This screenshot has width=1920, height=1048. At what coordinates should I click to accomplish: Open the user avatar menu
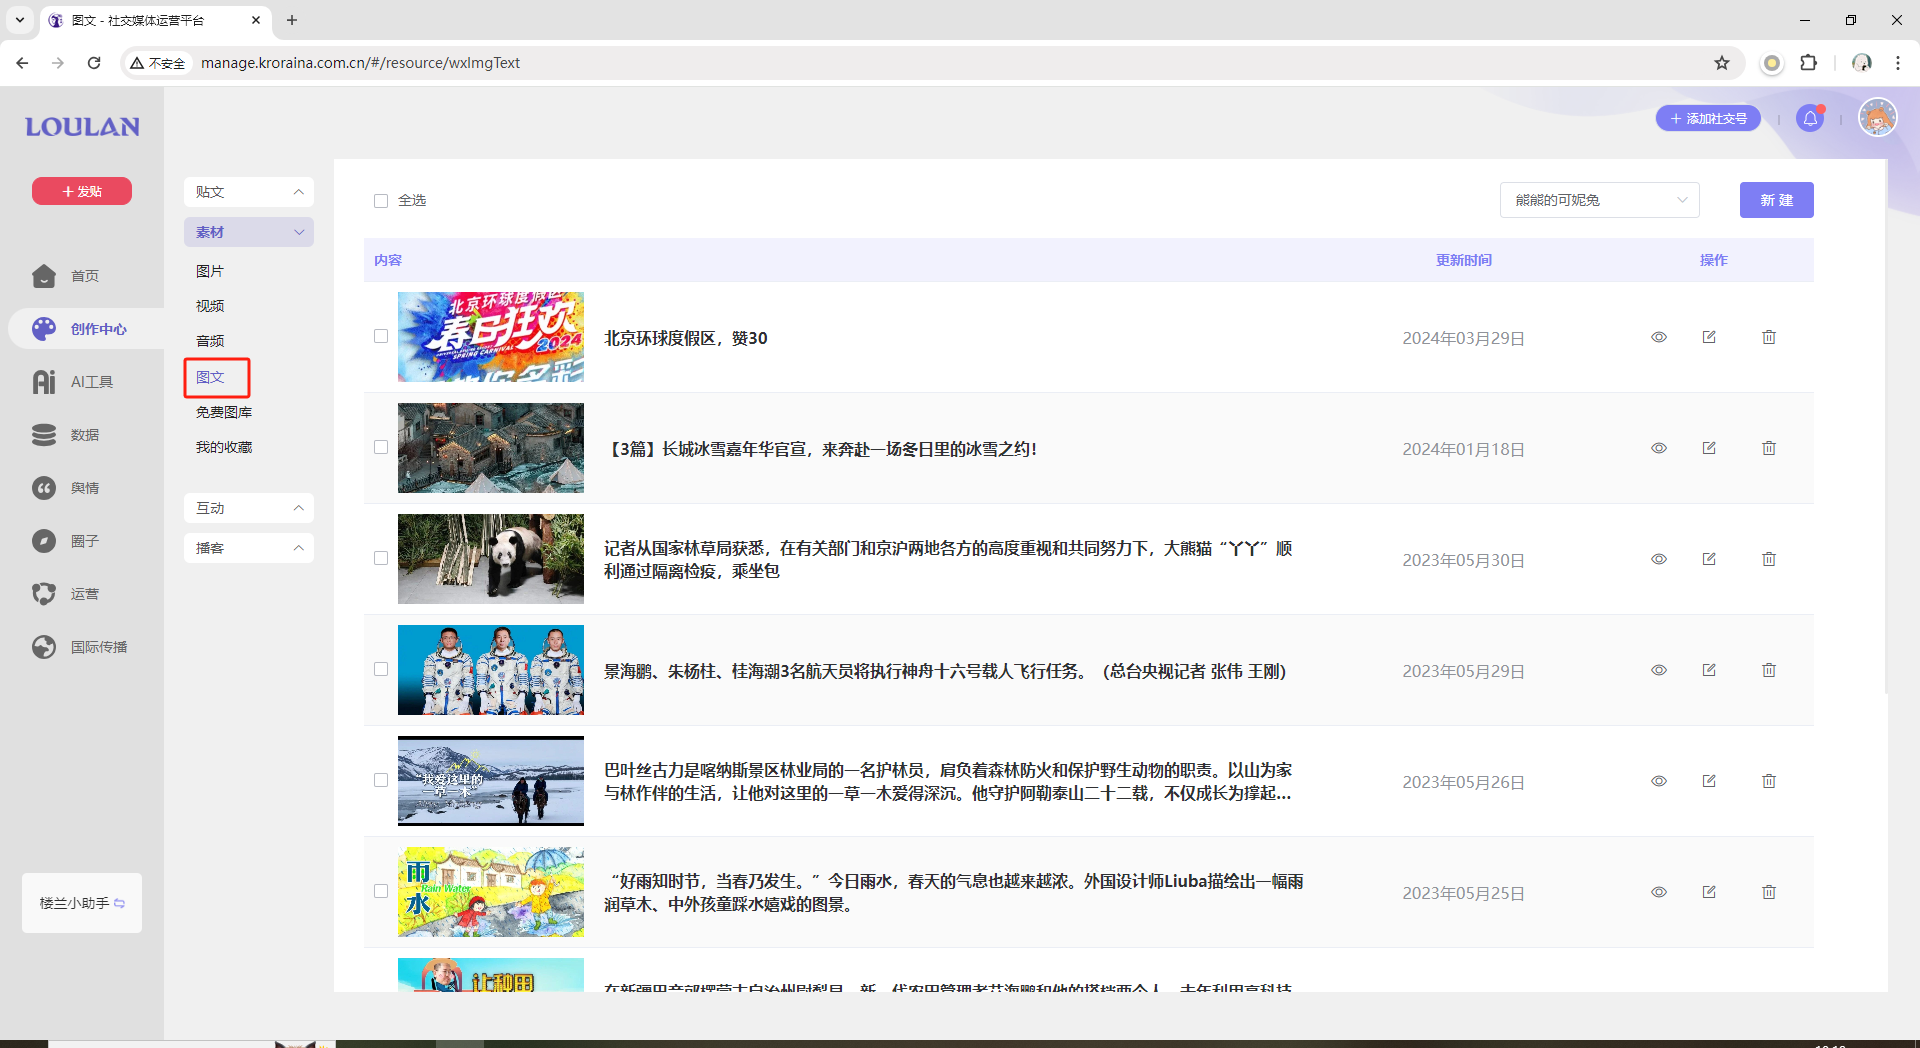point(1877,118)
